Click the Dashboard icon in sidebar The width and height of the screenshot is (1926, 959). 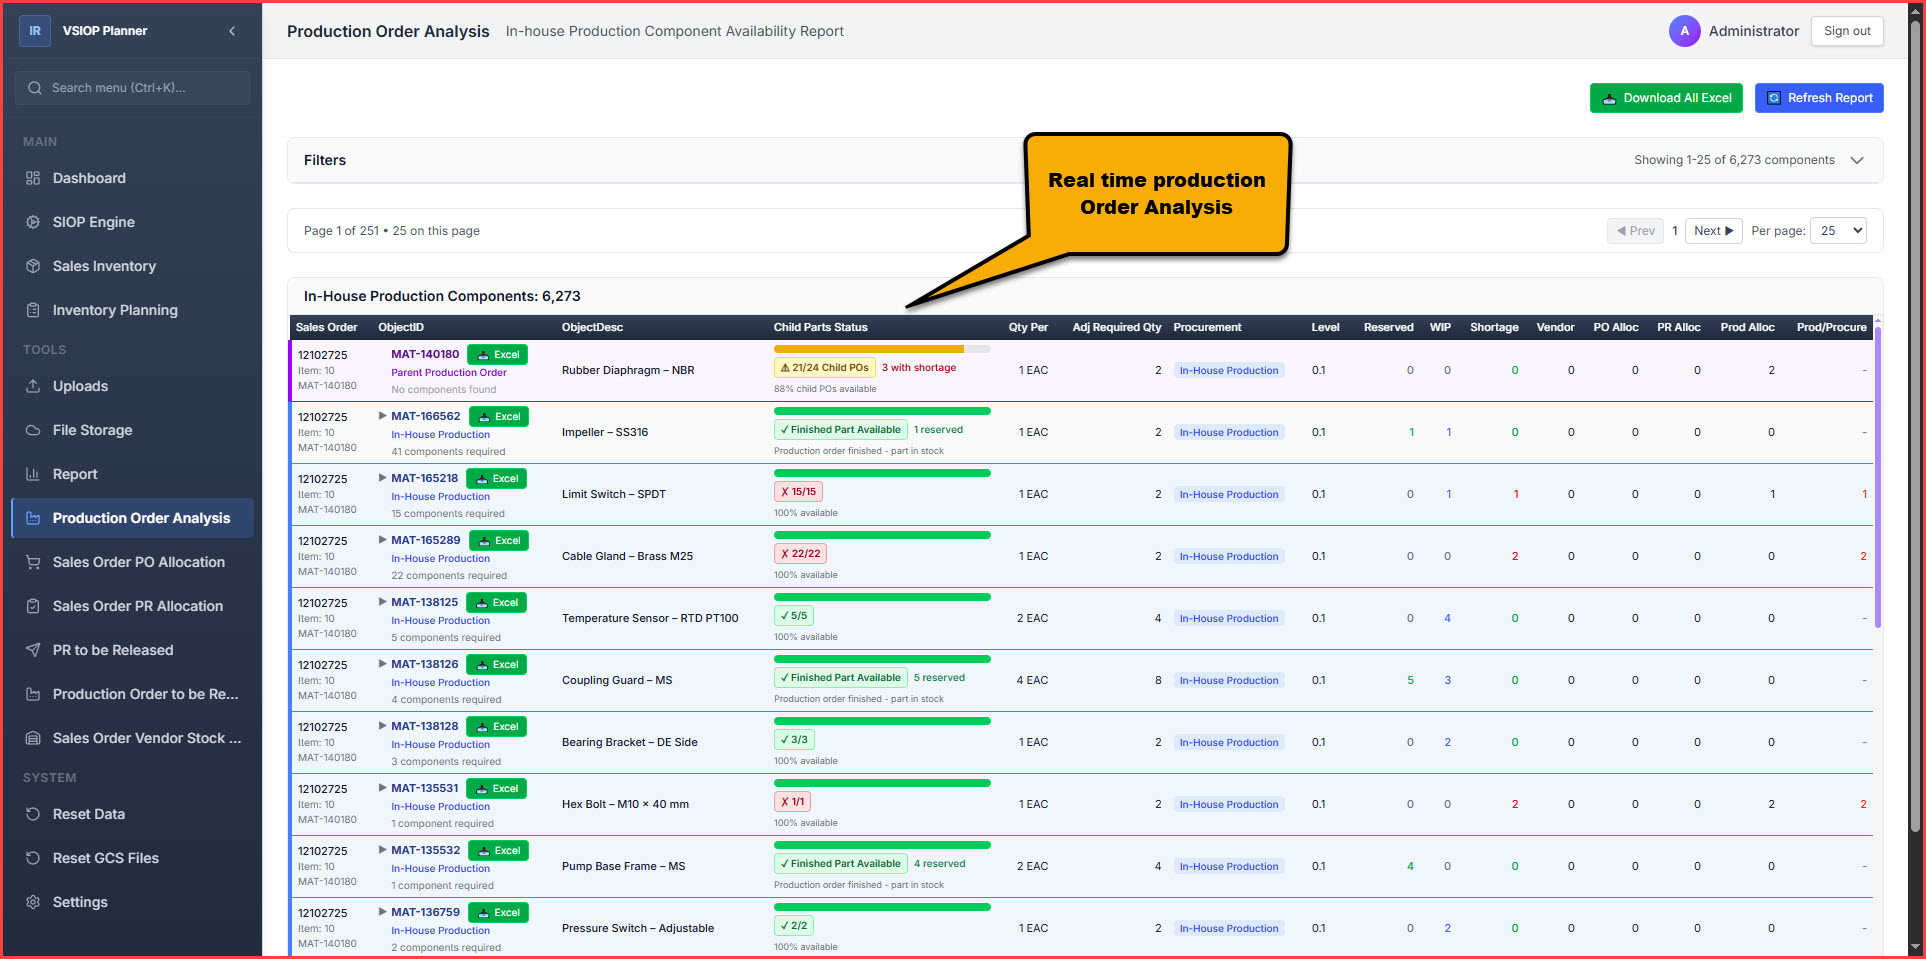(x=33, y=178)
